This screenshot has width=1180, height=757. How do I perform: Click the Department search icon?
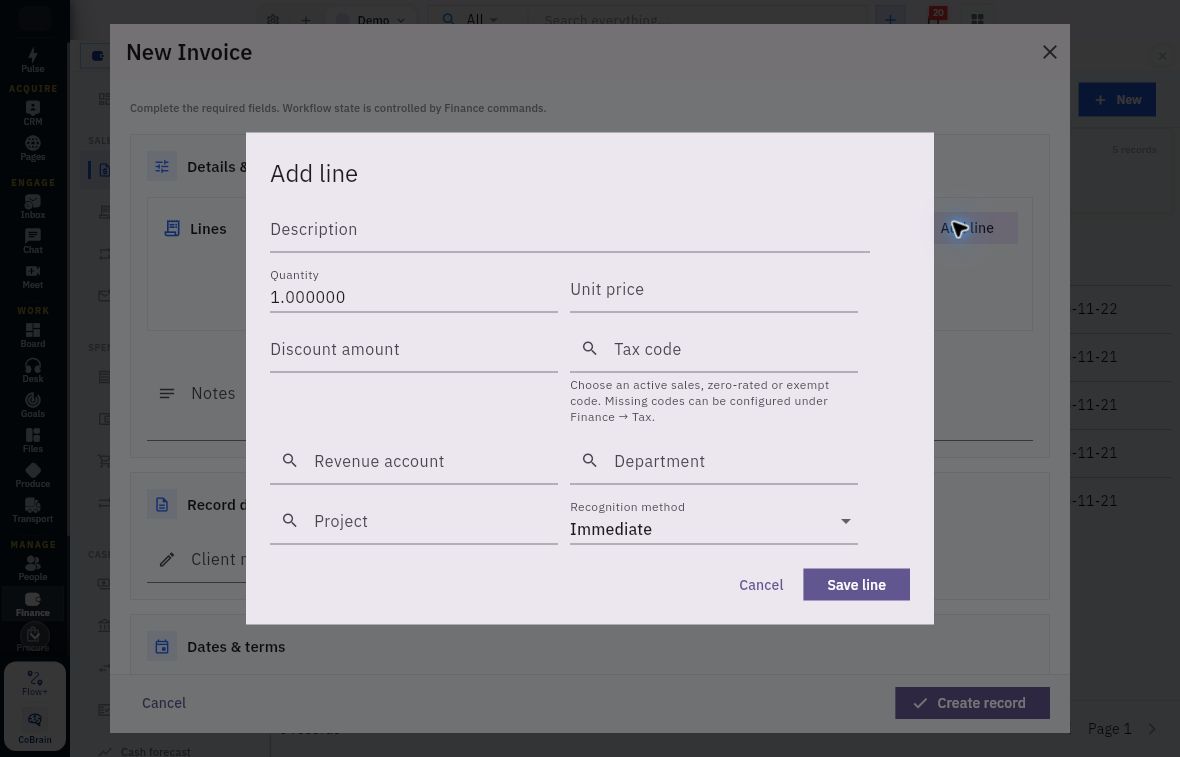pyautogui.click(x=590, y=461)
